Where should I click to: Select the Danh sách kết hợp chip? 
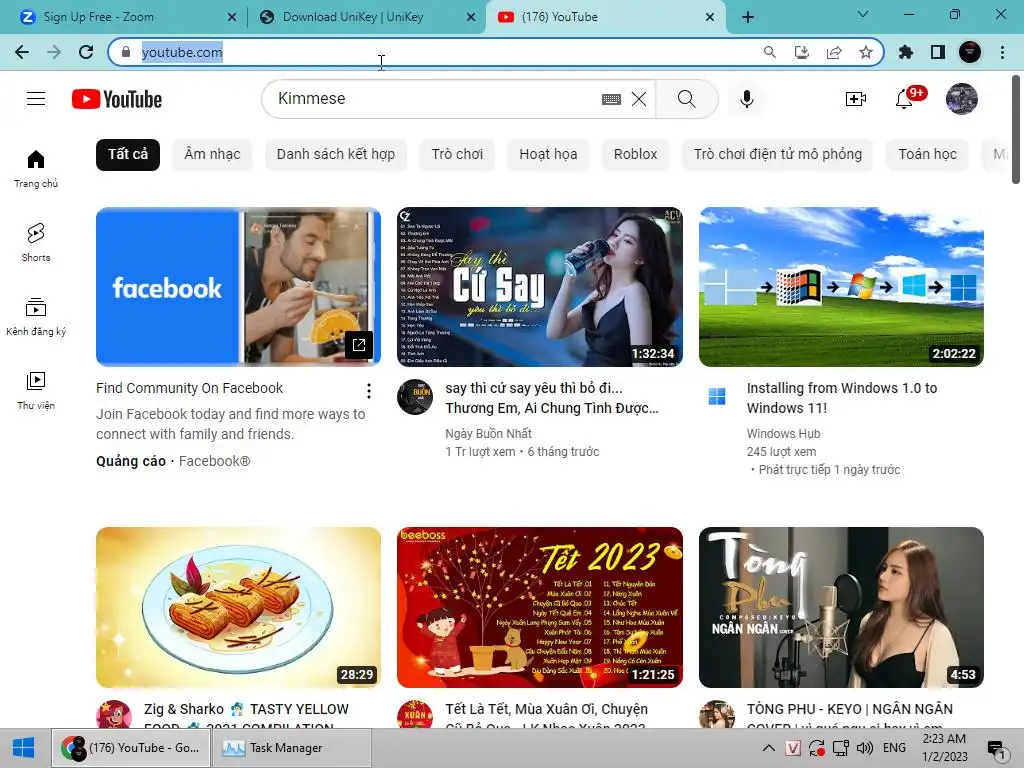pos(336,155)
